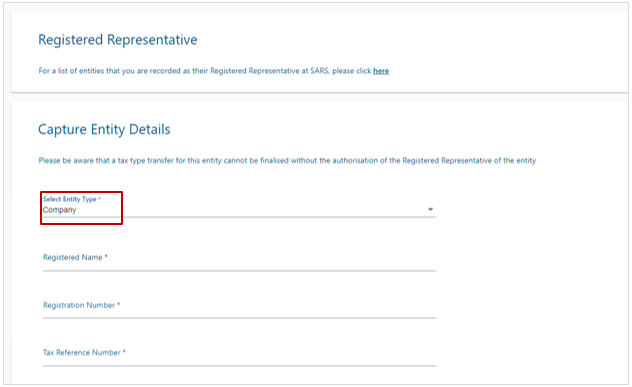Click the asterisk beside Tax Reference Number

point(124,352)
